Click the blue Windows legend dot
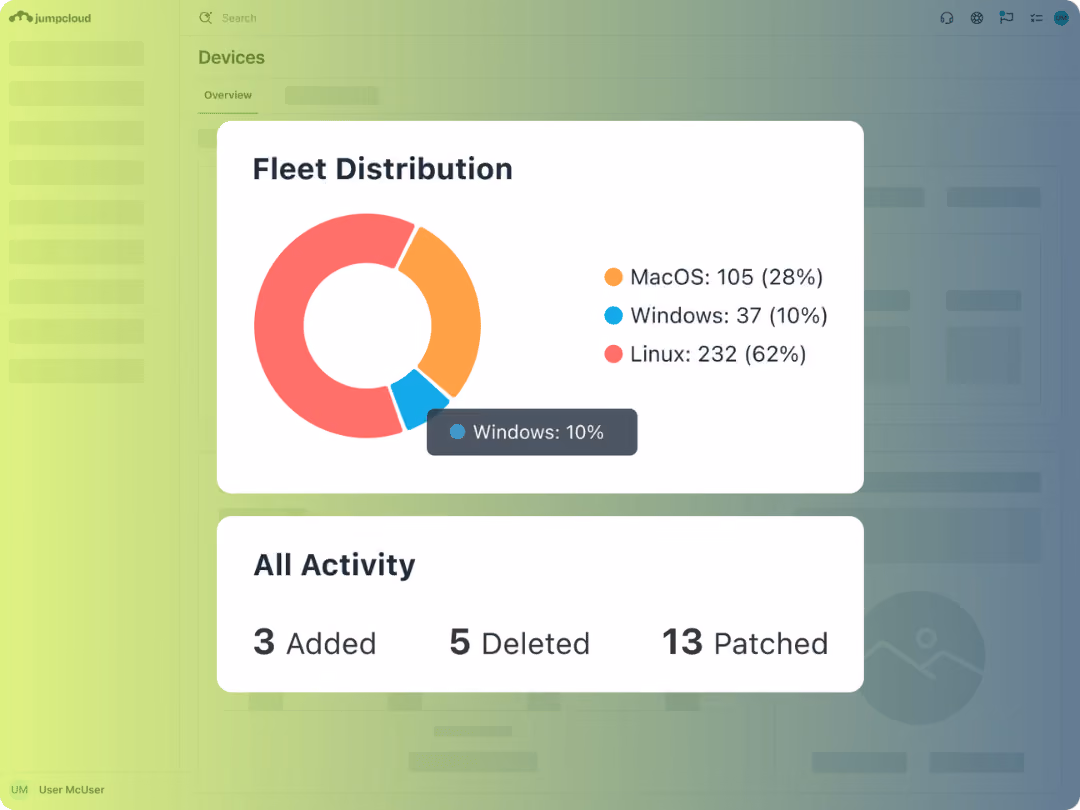The height and width of the screenshot is (810, 1080). click(613, 315)
